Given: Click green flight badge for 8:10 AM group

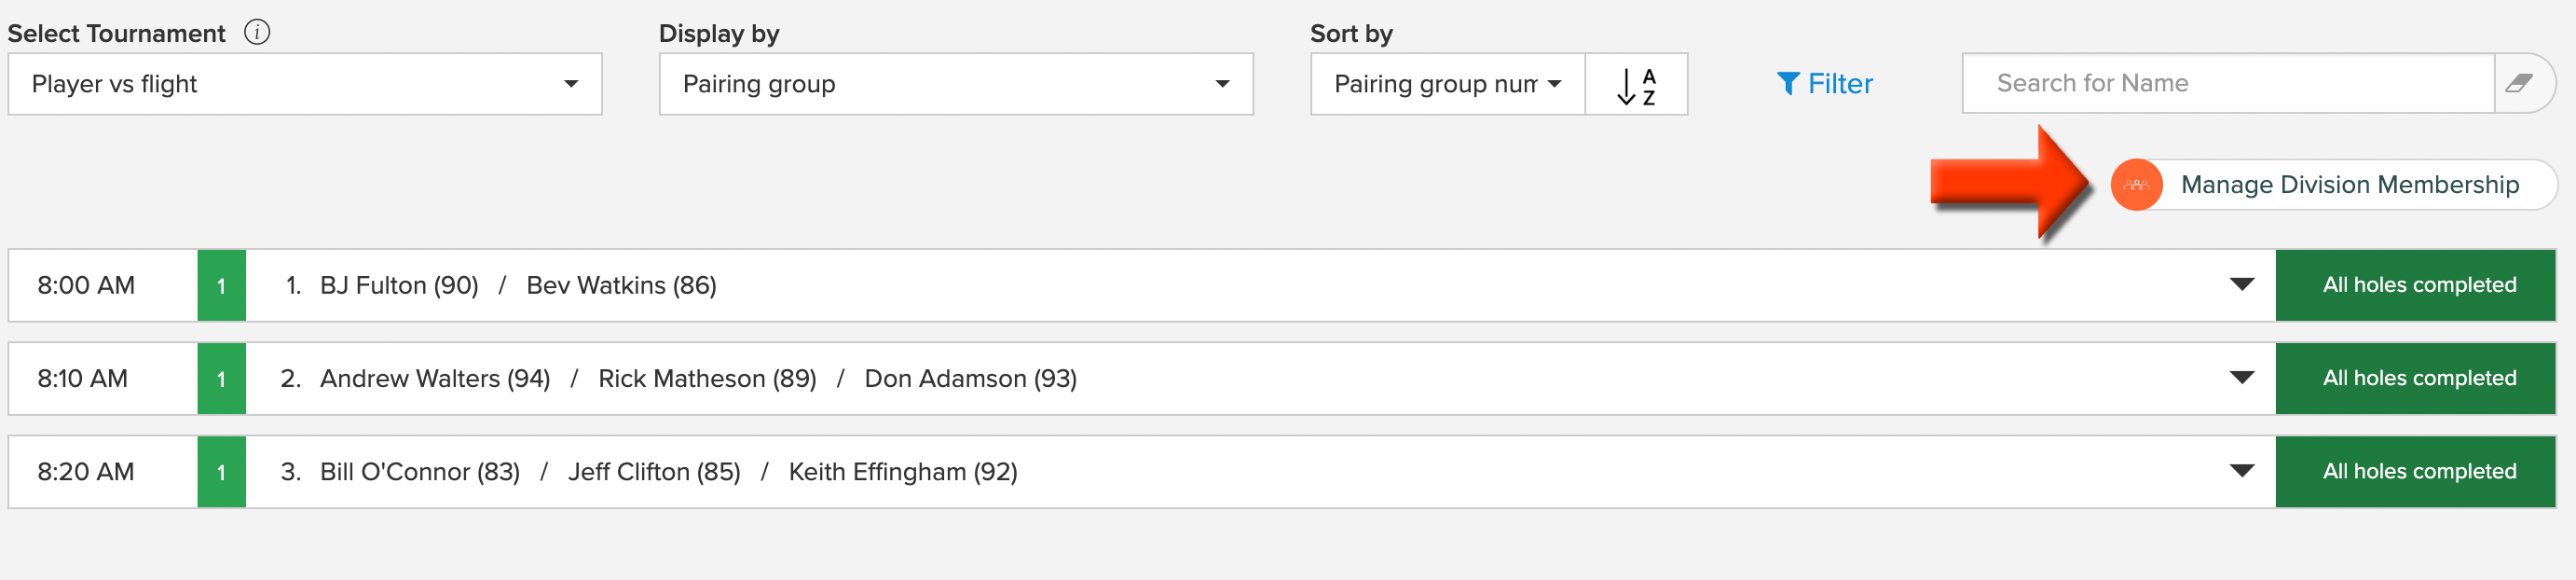Looking at the screenshot, I should click(222, 379).
